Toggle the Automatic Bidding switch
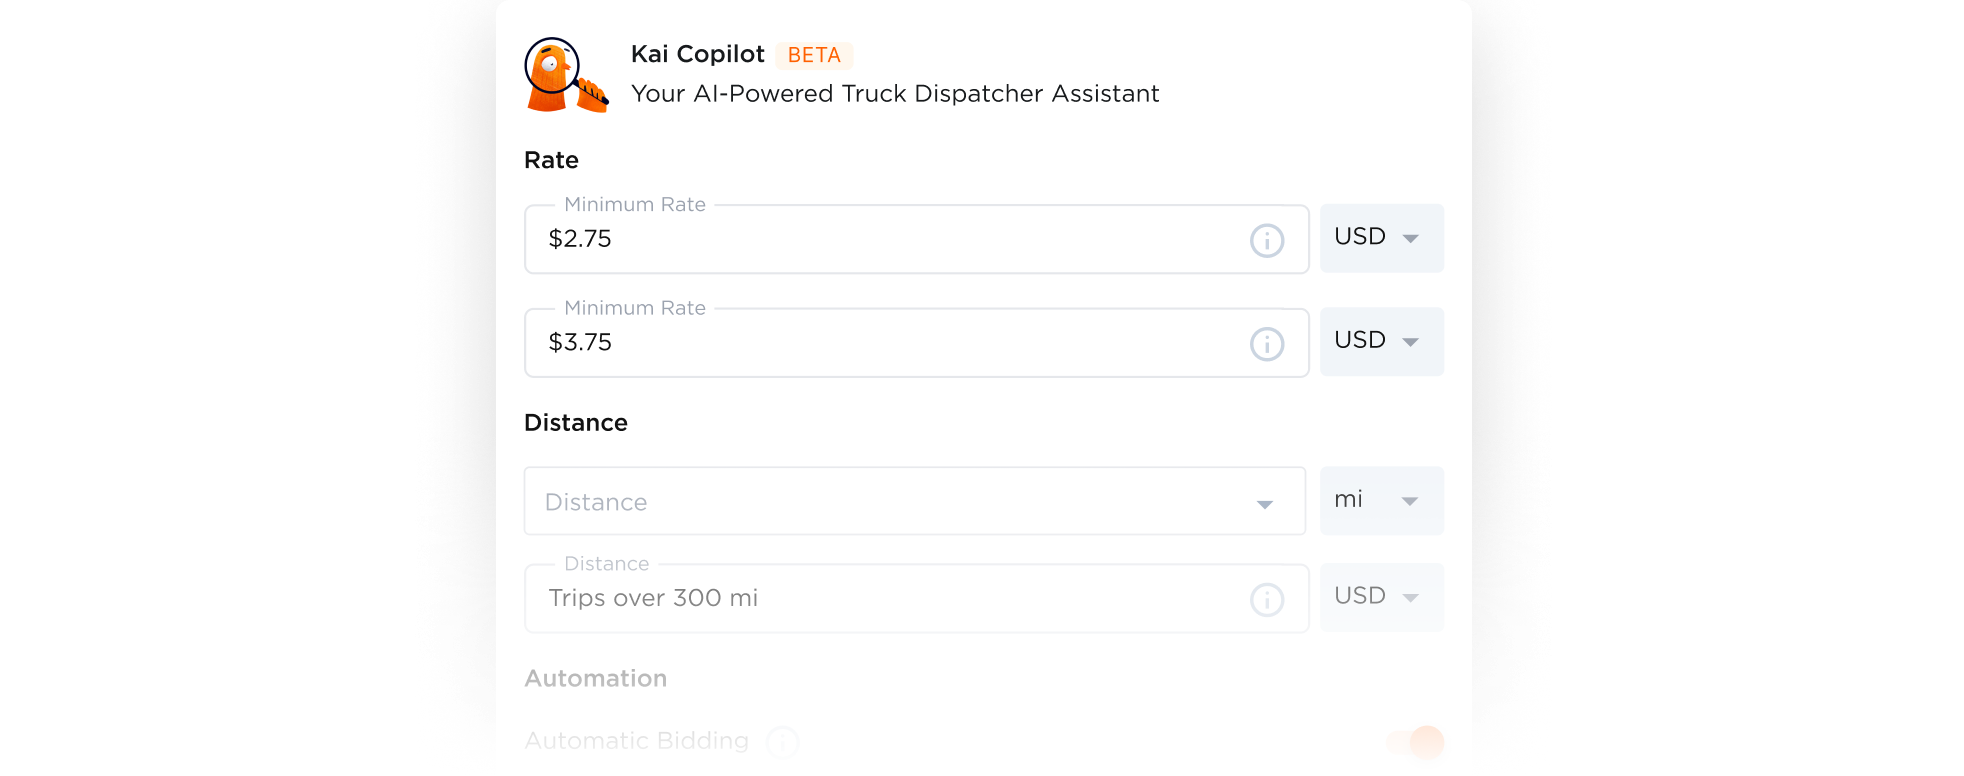Screen dimensions: 1964x776 point(1417,742)
